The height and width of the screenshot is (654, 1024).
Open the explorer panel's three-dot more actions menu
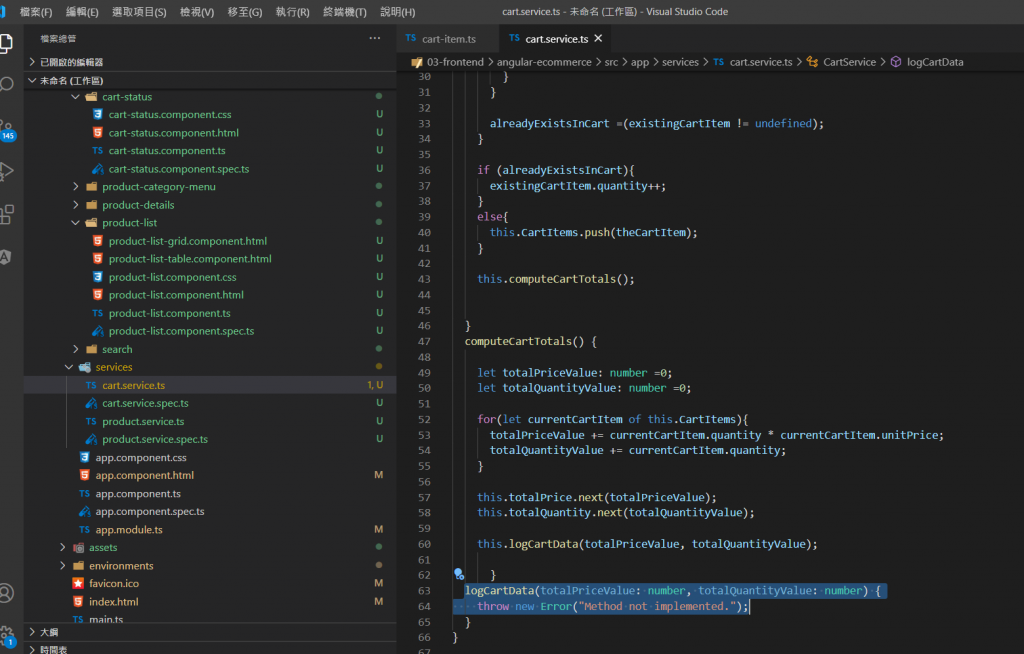375,38
